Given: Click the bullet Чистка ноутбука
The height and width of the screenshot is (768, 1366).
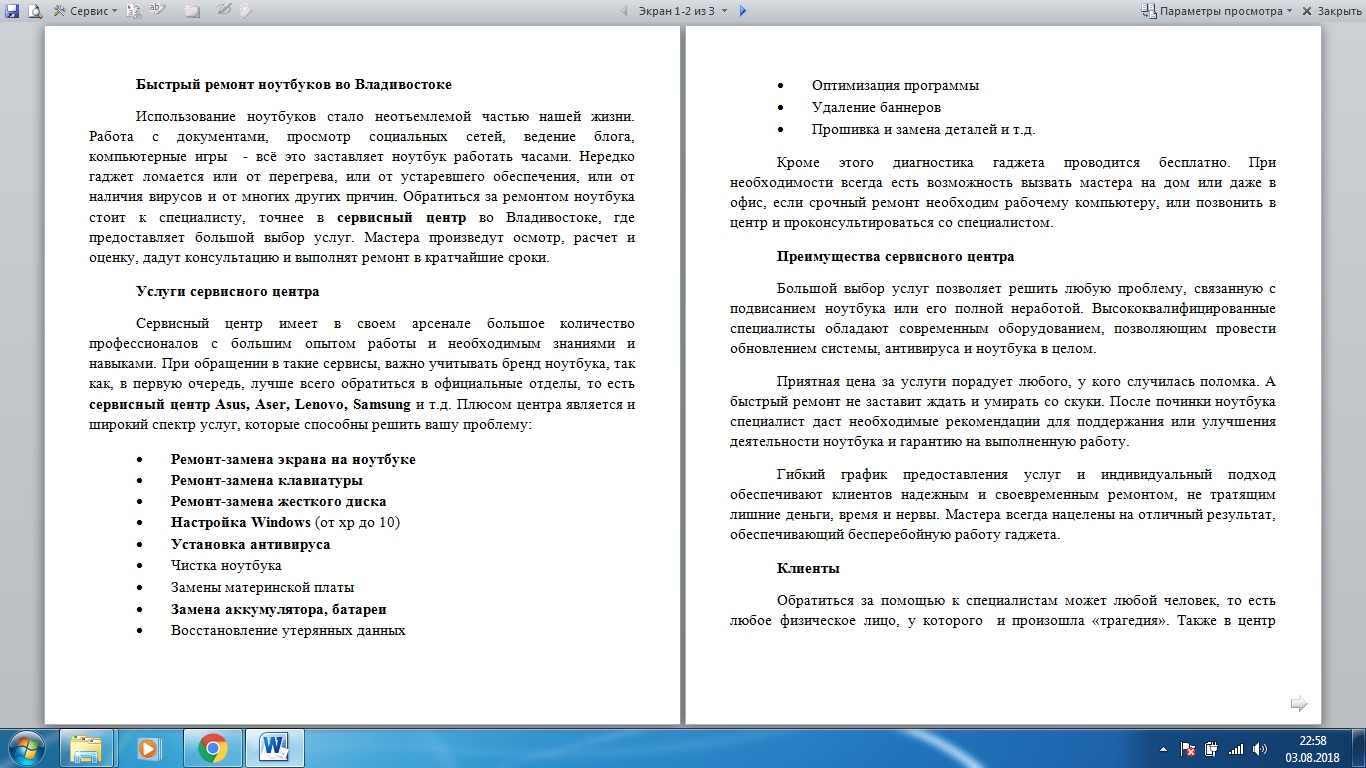Looking at the screenshot, I should [226, 566].
